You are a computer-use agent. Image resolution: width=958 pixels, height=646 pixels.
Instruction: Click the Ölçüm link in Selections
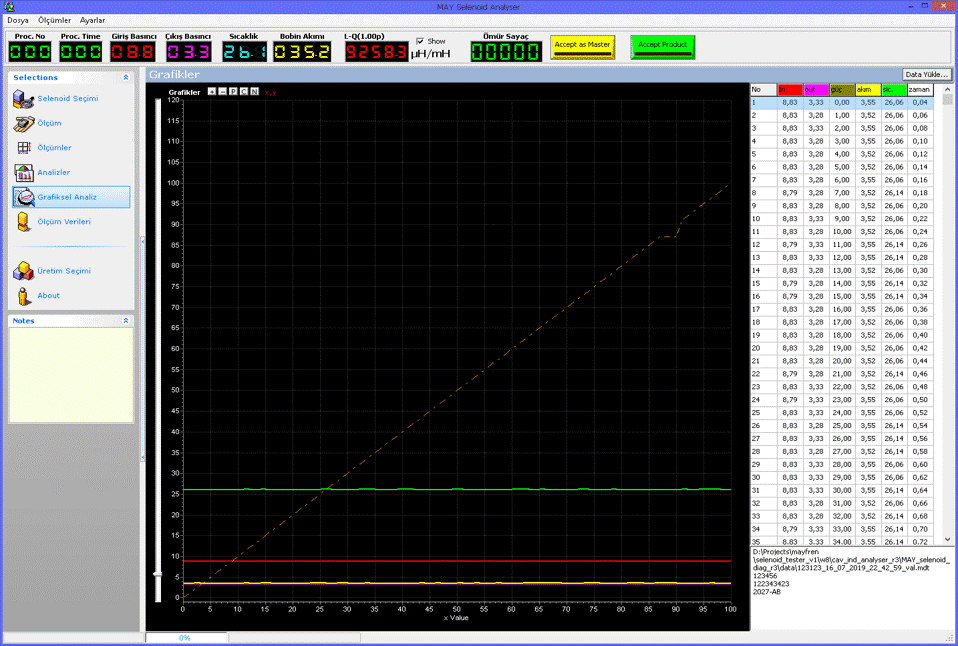[49, 123]
